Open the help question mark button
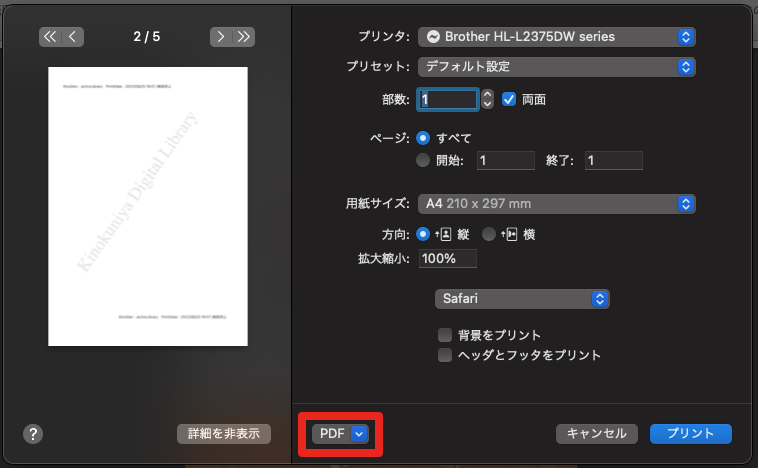This screenshot has height=468, width=758. pos(32,433)
